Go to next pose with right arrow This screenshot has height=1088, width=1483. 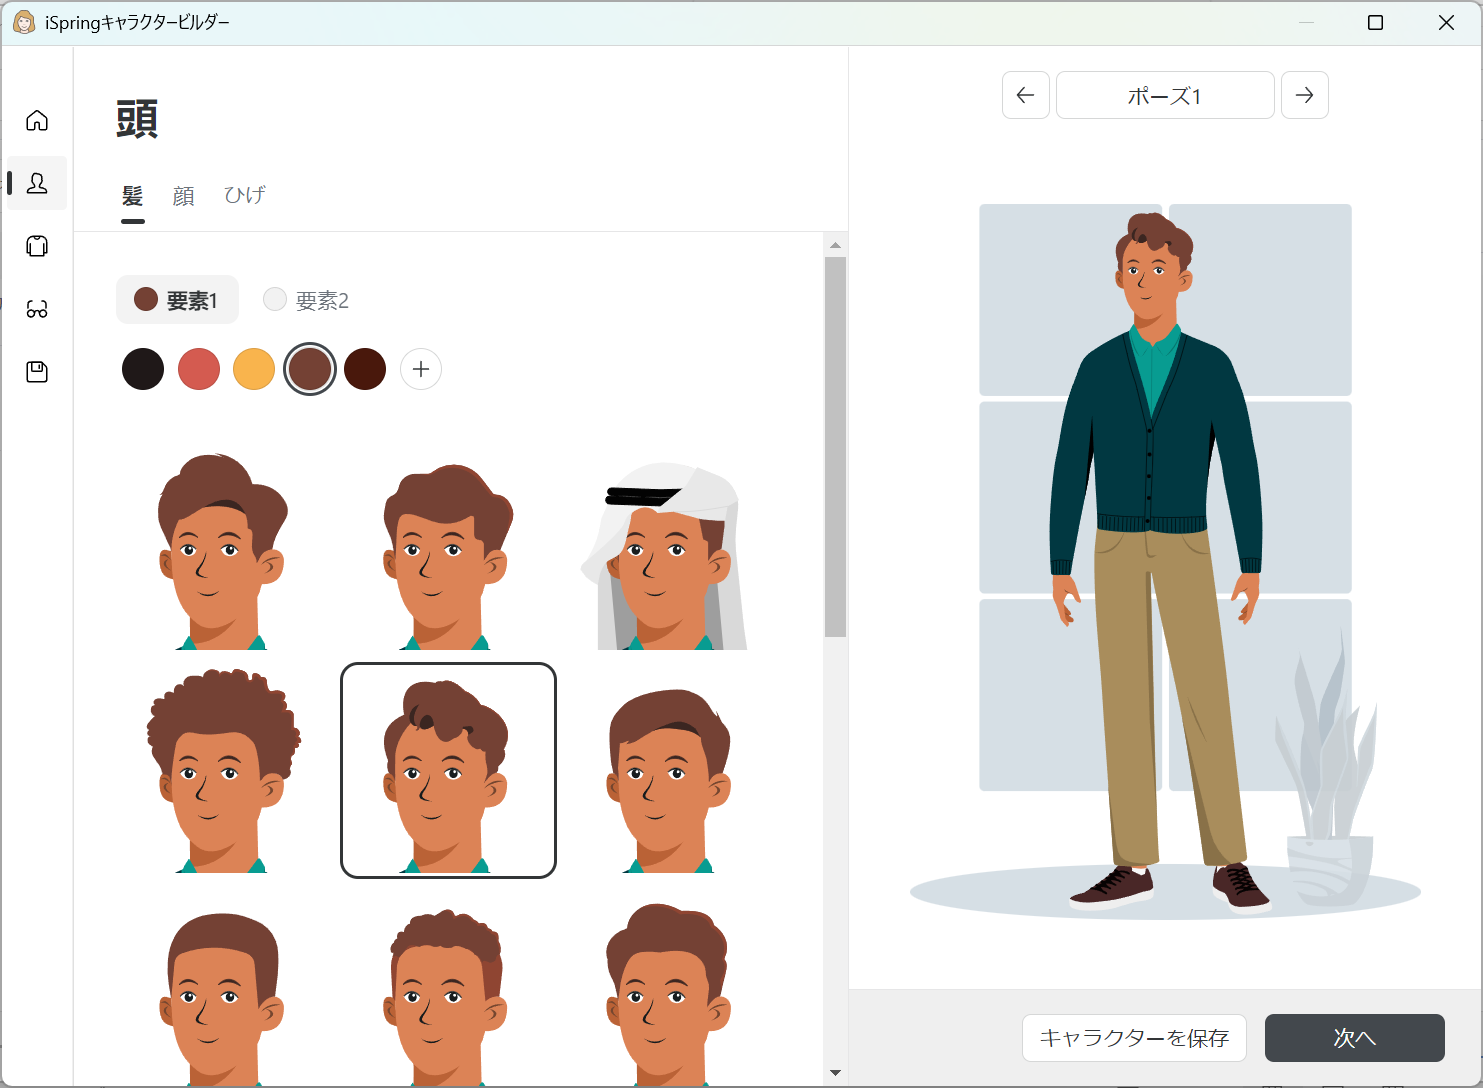[1304, 95]
